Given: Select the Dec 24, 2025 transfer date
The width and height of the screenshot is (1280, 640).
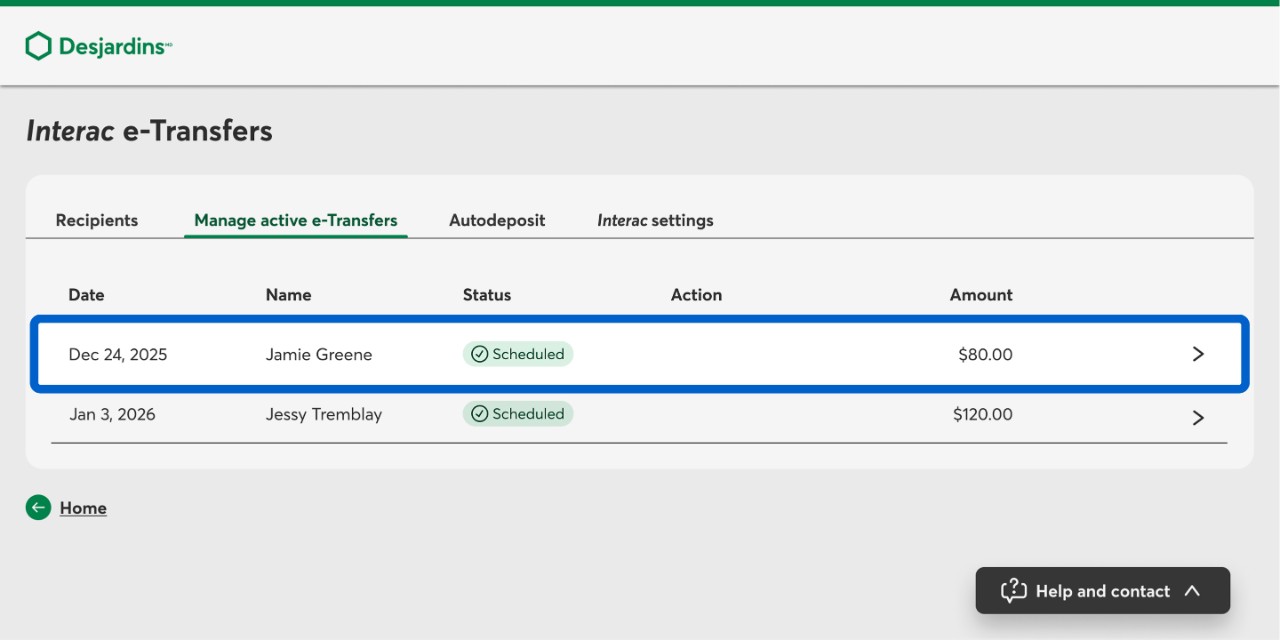Looking at the screenshot, I should (x=118, y=354).
